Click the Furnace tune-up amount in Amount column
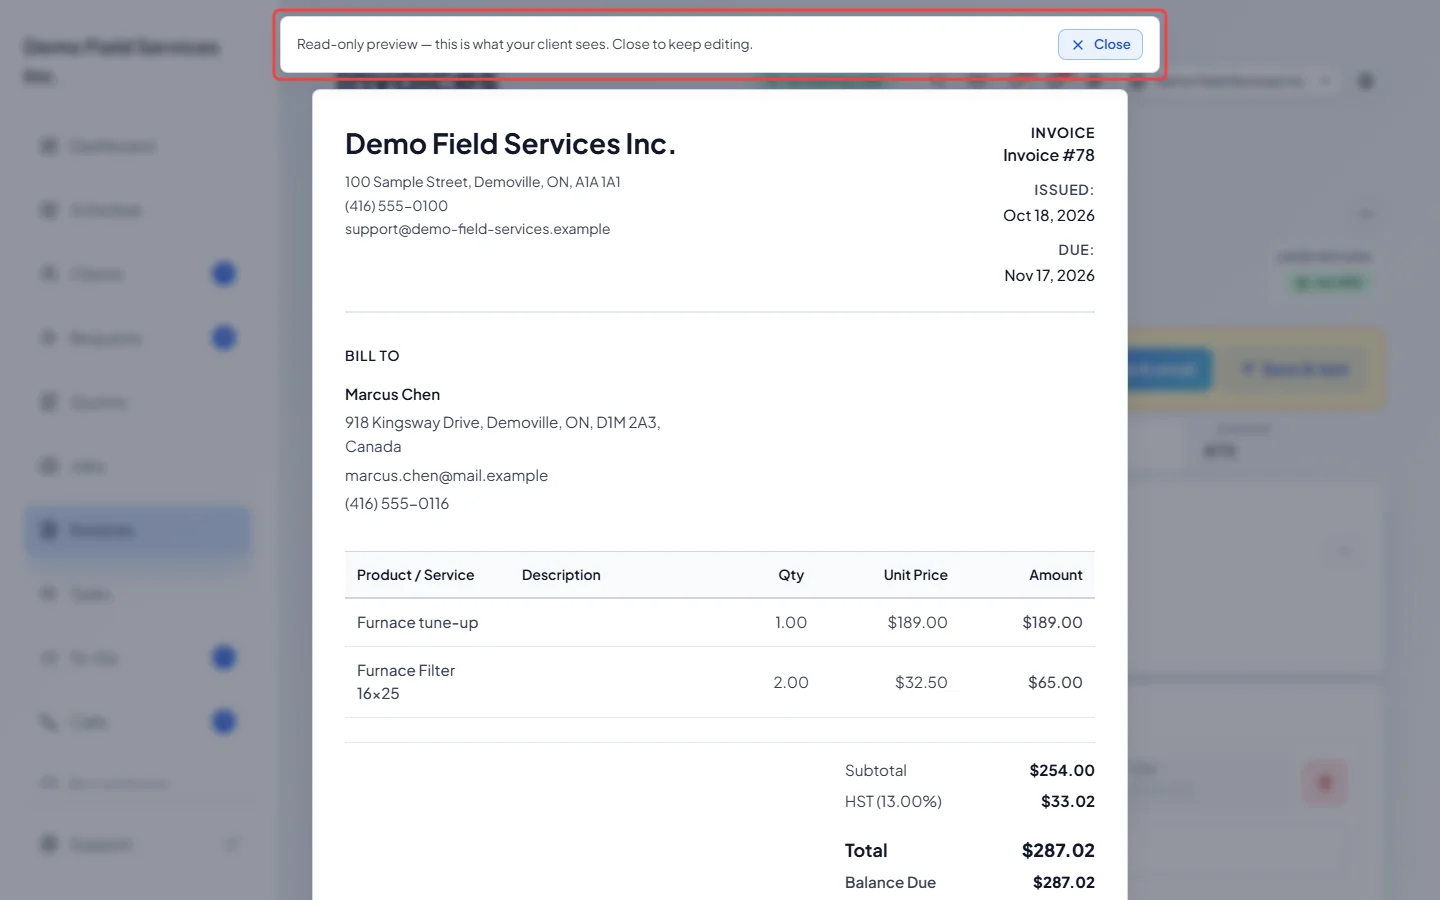This screenshot has width=1440, height=900. [x=1052, y=622]
